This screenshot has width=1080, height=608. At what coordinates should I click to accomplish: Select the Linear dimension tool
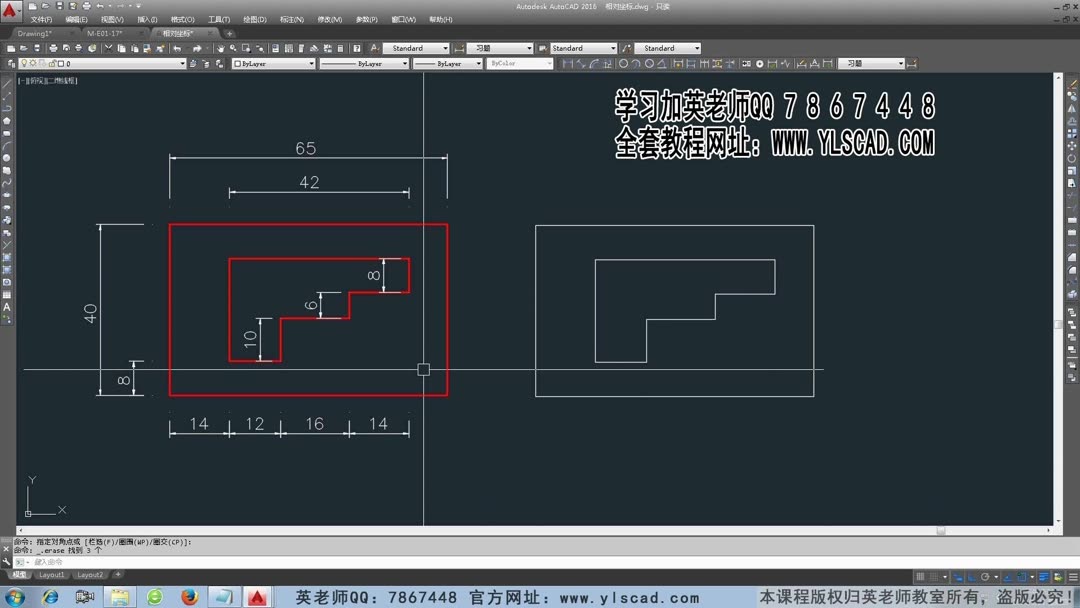pos(568,64)
